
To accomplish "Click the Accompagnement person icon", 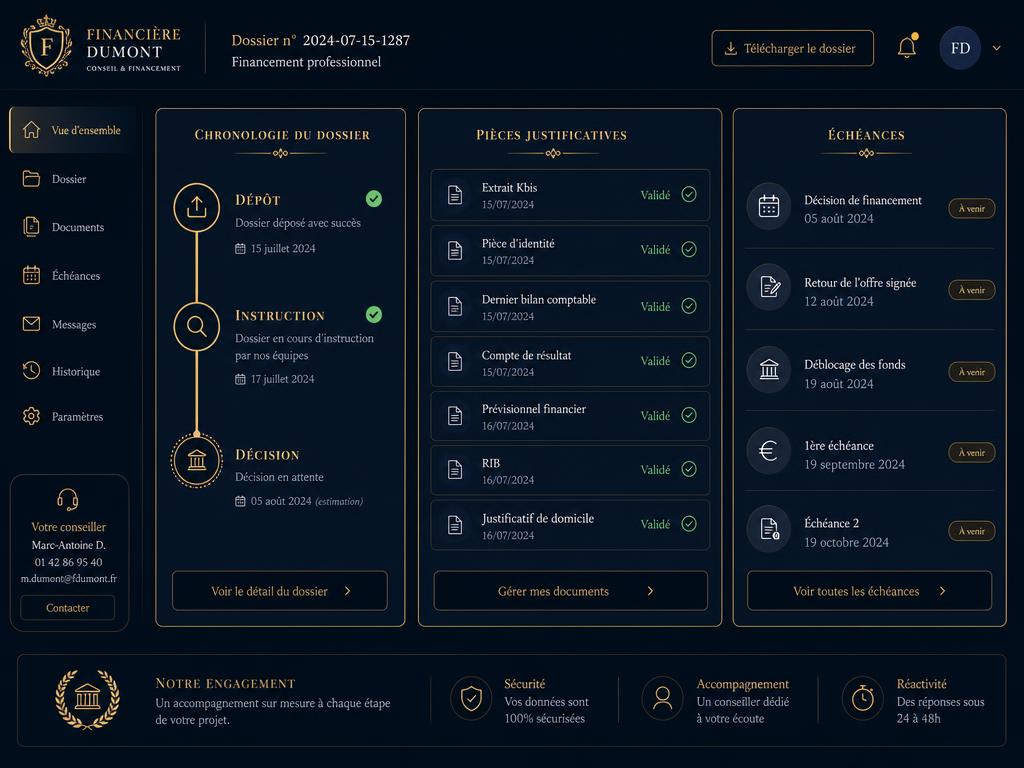I will click(x=662, y=699).
